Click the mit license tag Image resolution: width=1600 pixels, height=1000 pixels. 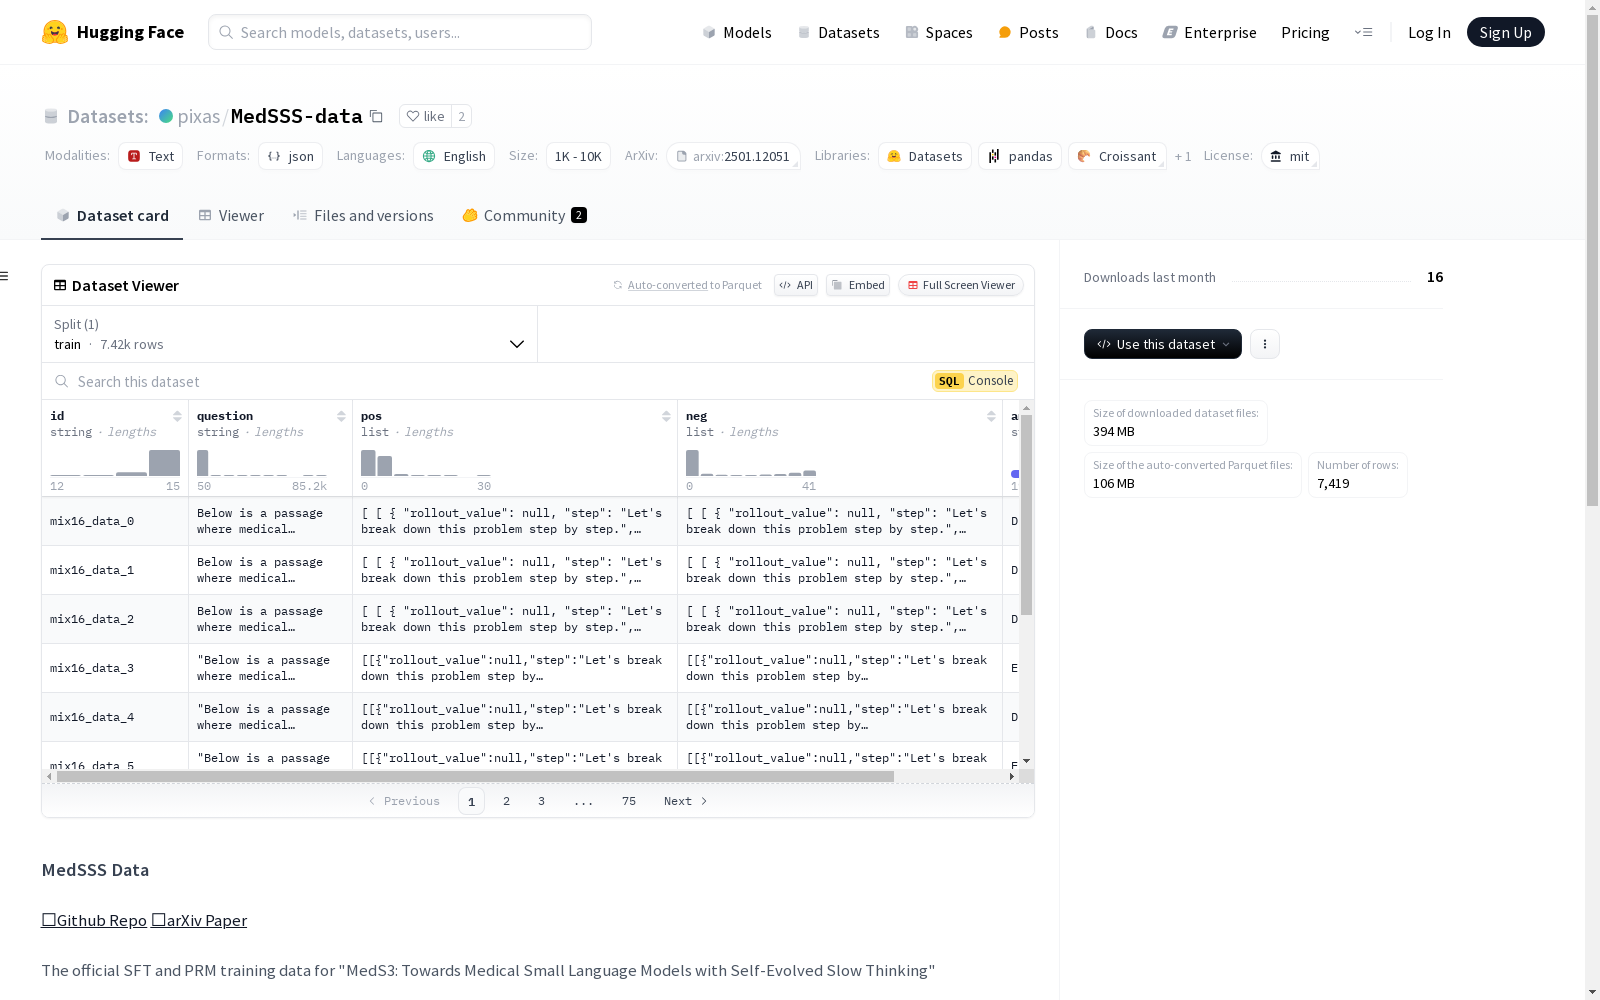coord(1290,156)
